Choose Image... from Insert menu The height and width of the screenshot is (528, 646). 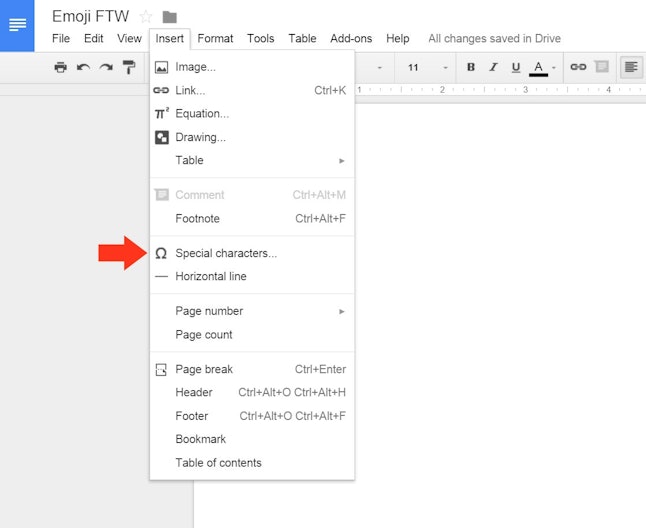point(252,67)
